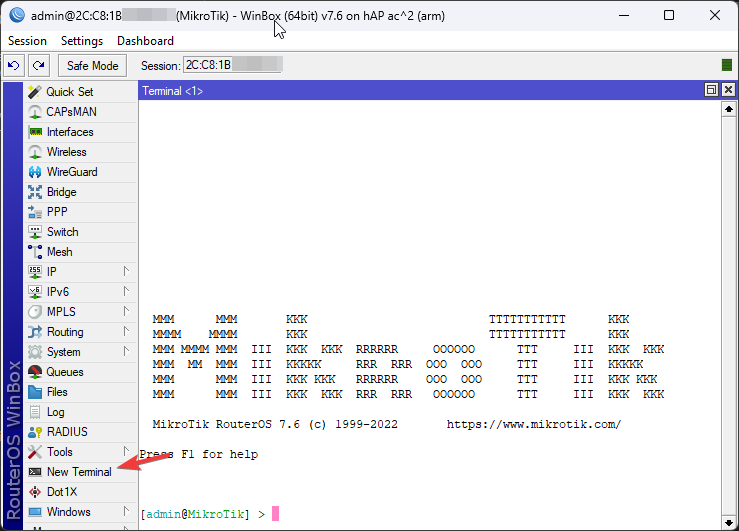Screen dimensions: 739x531
Task: Open CAPsMAN label in sidebar
Action: tap(72, 112)
